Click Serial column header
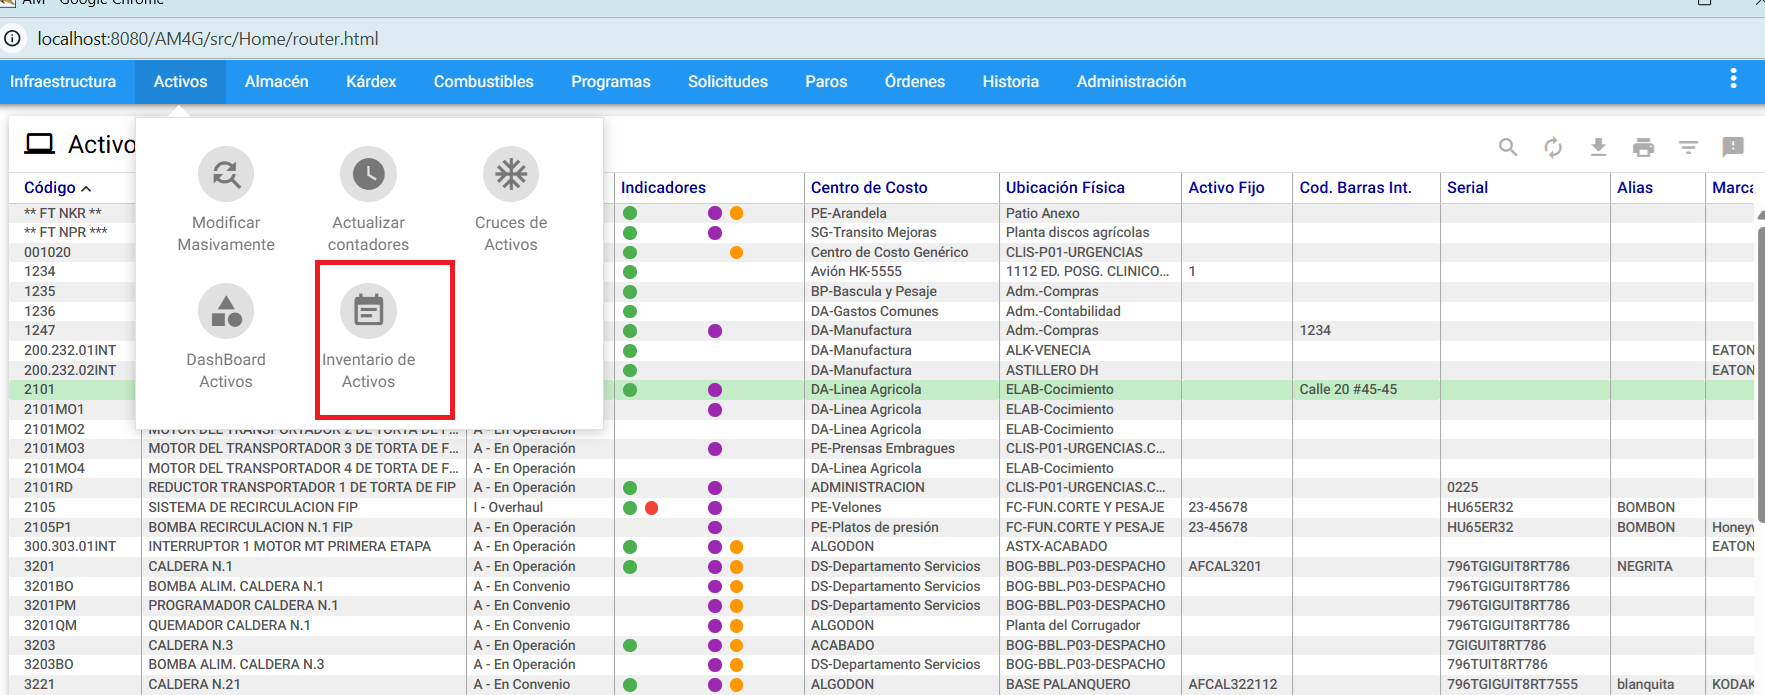Image resolution: width=1765 pixels, height=695 pixels. (x=1467, y=187)
